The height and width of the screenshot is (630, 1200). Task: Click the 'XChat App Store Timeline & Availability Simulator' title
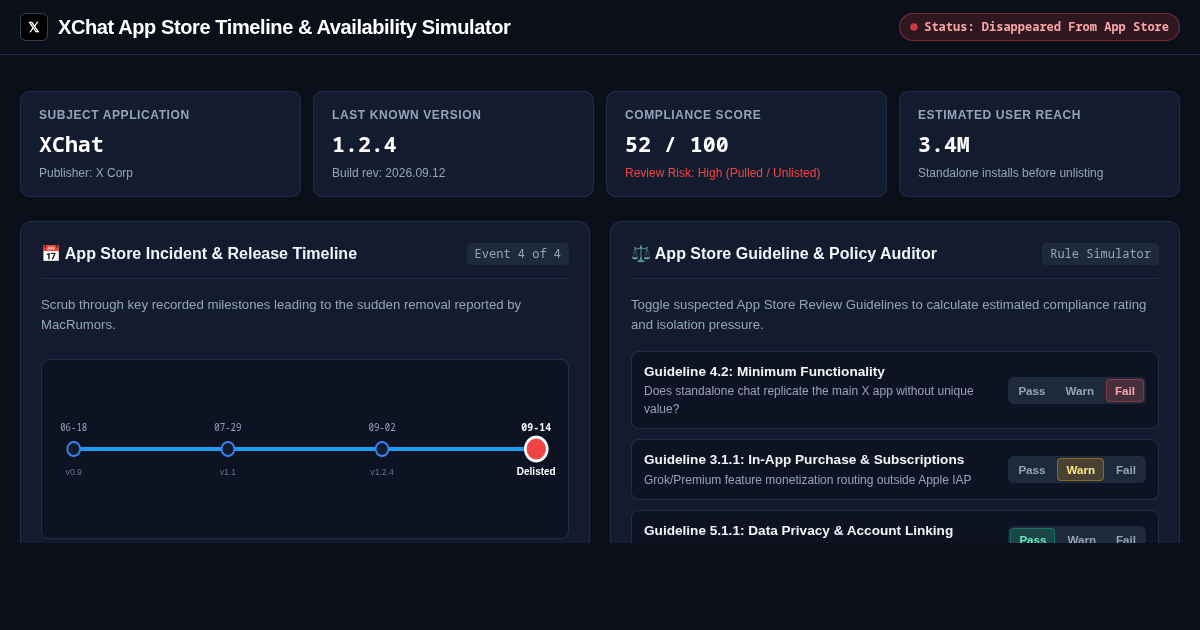click(284, 27)
